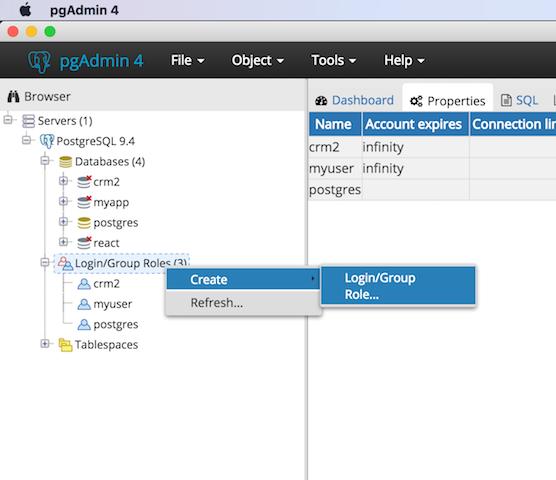556x480 pixels.
Task: Select the myuser row in properties table
Action: 432,168
